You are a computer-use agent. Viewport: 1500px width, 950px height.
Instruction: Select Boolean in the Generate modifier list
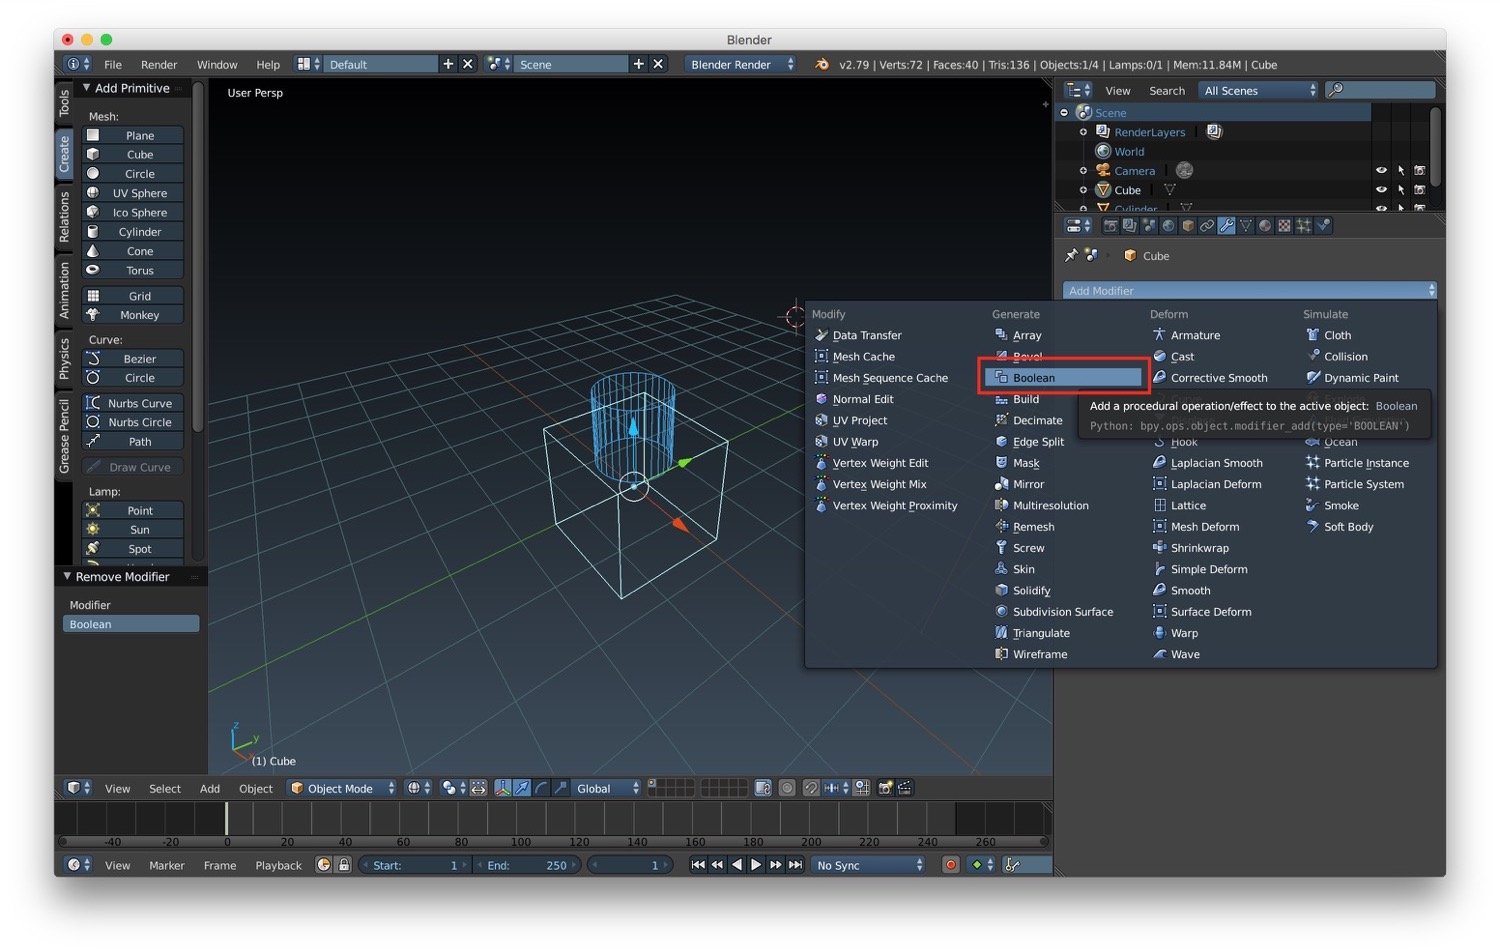[x=1063, y=378]
